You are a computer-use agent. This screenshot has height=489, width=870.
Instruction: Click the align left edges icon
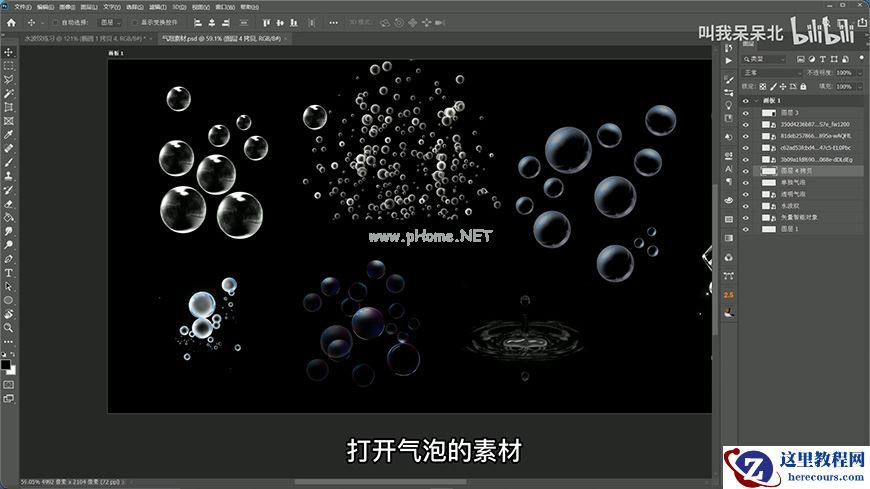tap(198, 23)
